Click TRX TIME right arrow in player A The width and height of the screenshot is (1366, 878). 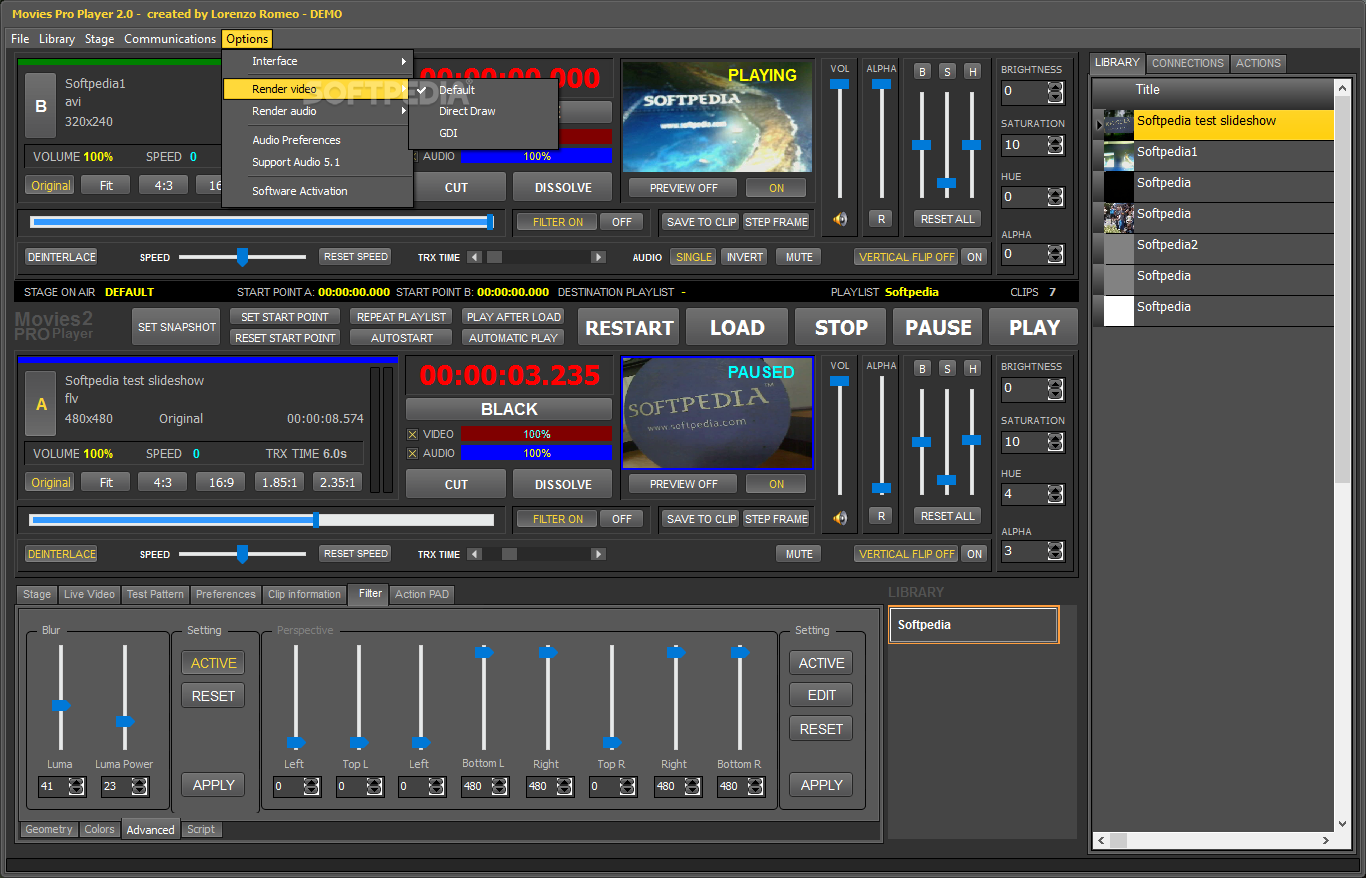(x=598, y=554)
